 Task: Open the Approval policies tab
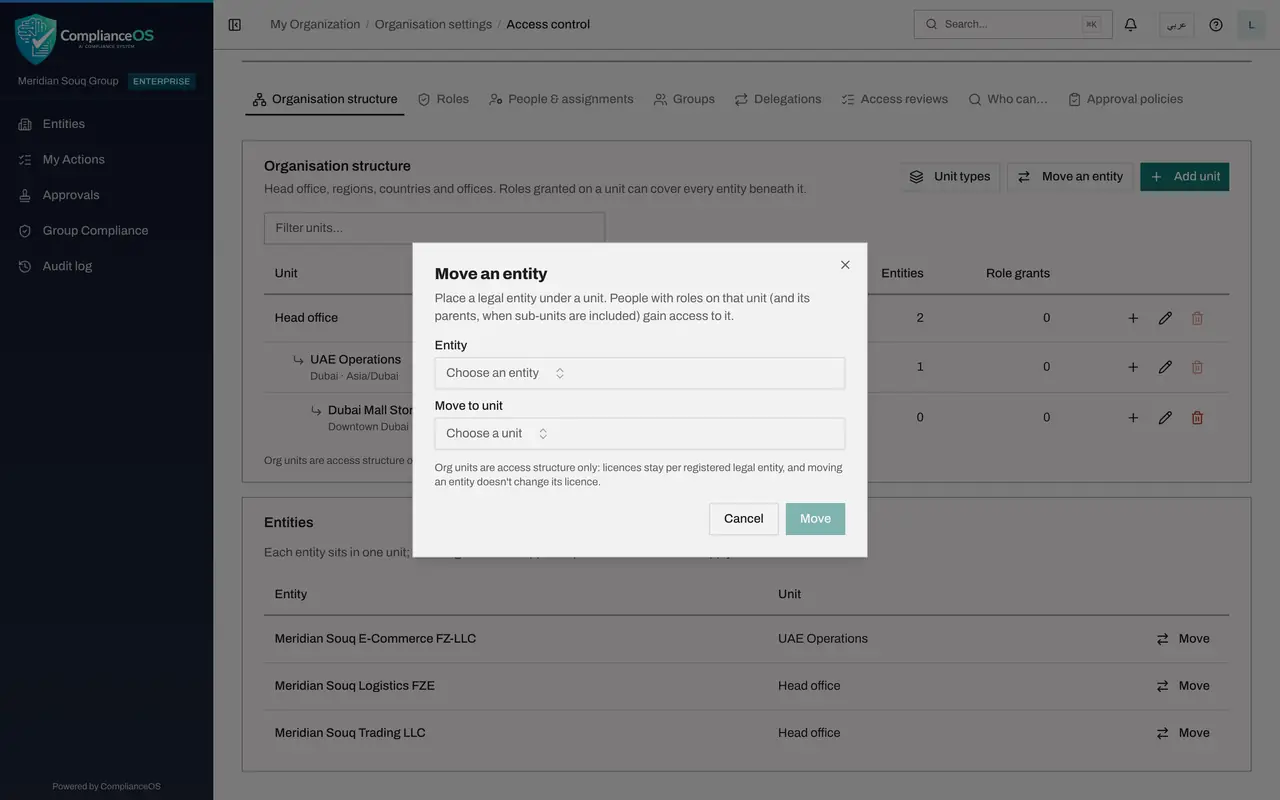tap(1125, 99)
